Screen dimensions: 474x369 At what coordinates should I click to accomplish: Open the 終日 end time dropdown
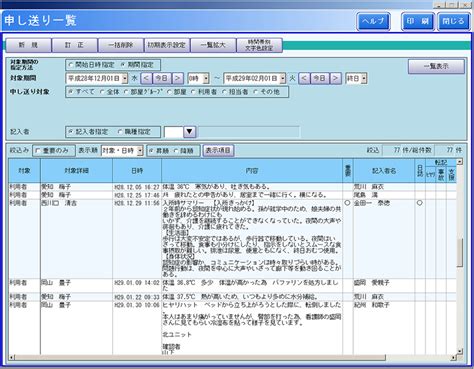coord(364,79)
